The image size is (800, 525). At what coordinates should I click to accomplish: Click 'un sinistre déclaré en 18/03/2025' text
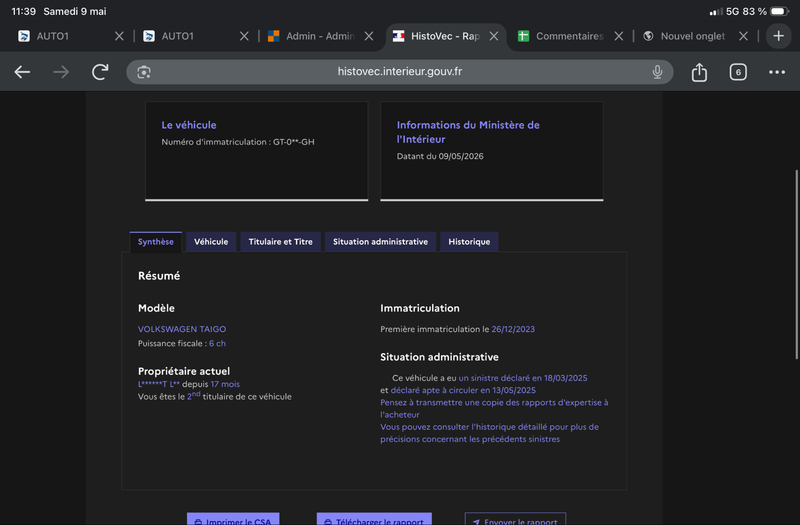coord(522,378)
